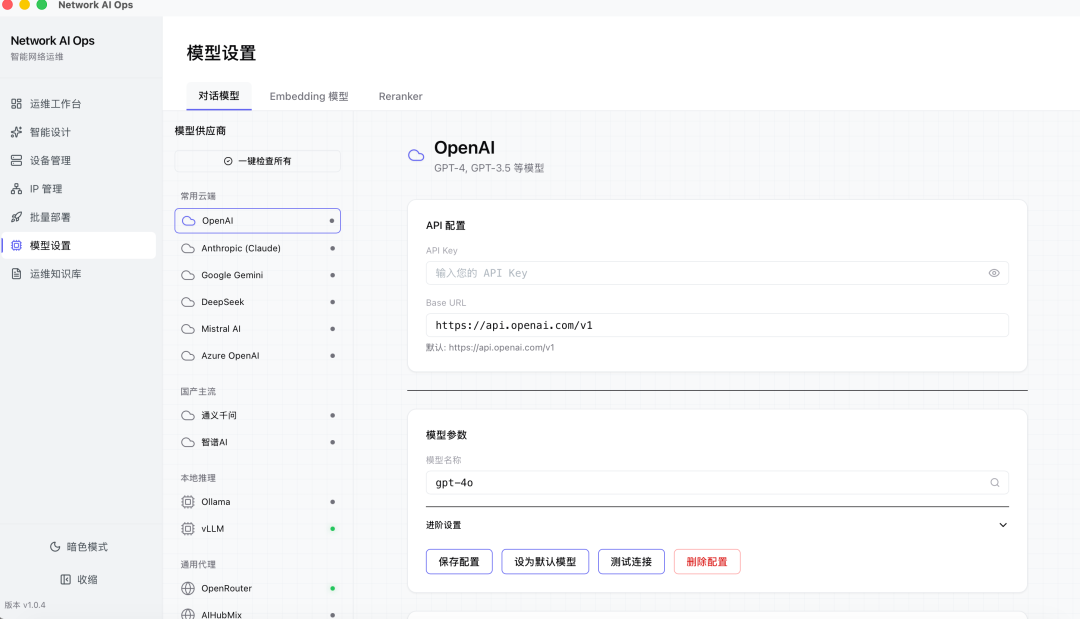Click the Ollama chip icon
This screenshot has height=619, width=1080.
(x=188, y=502)
